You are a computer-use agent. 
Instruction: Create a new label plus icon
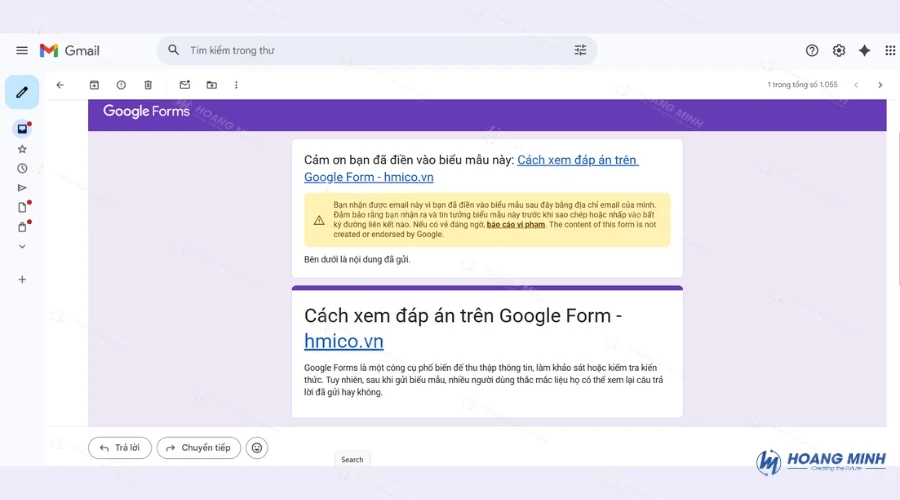tap(22, 280)
